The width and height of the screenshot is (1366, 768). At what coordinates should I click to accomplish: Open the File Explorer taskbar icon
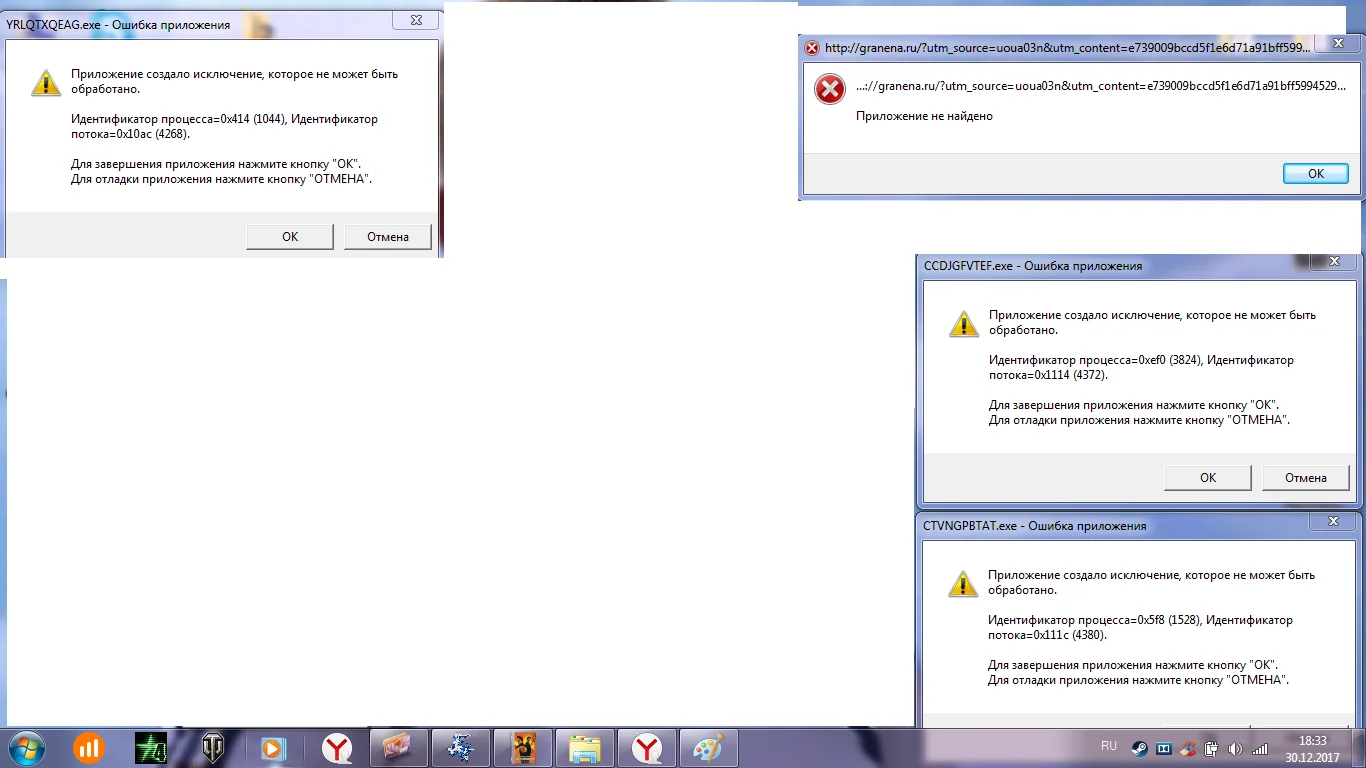(x=585, y=748)
